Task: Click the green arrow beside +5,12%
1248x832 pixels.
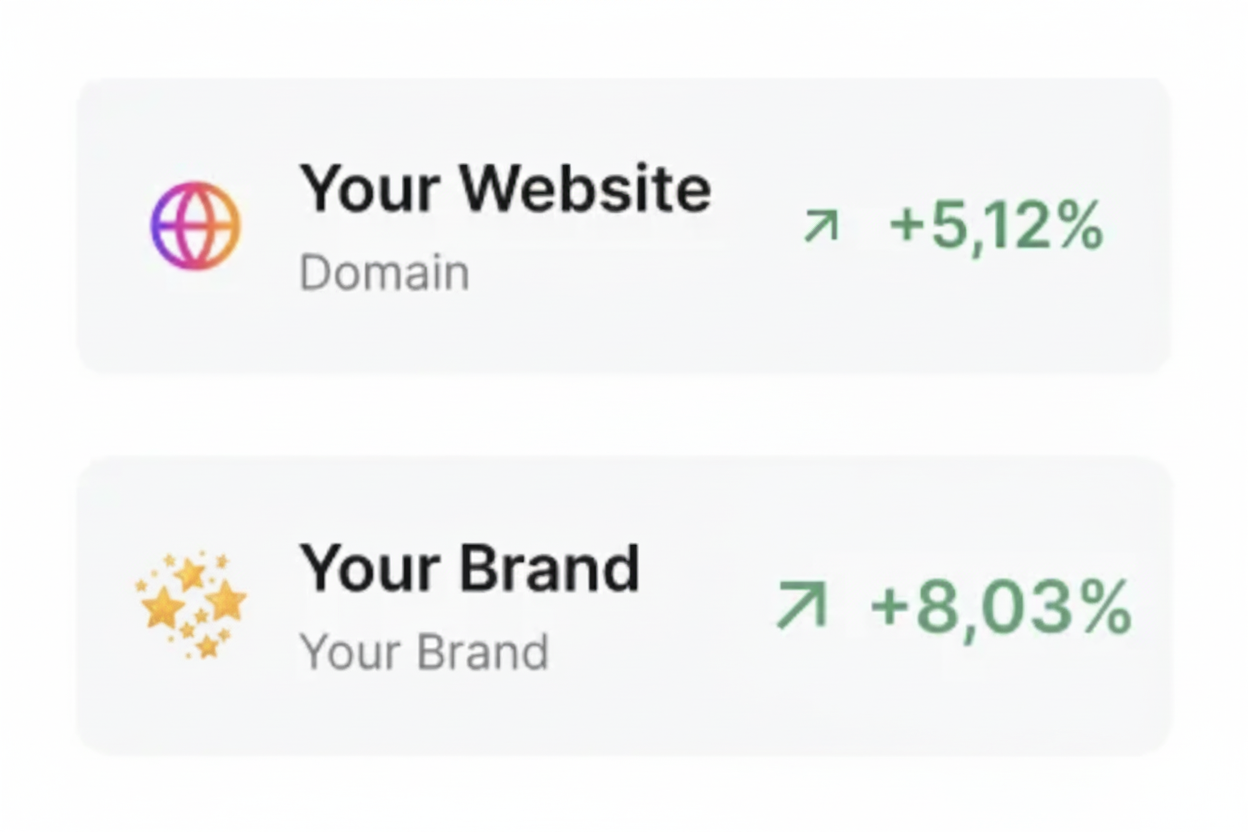Action: click(821, 227)
